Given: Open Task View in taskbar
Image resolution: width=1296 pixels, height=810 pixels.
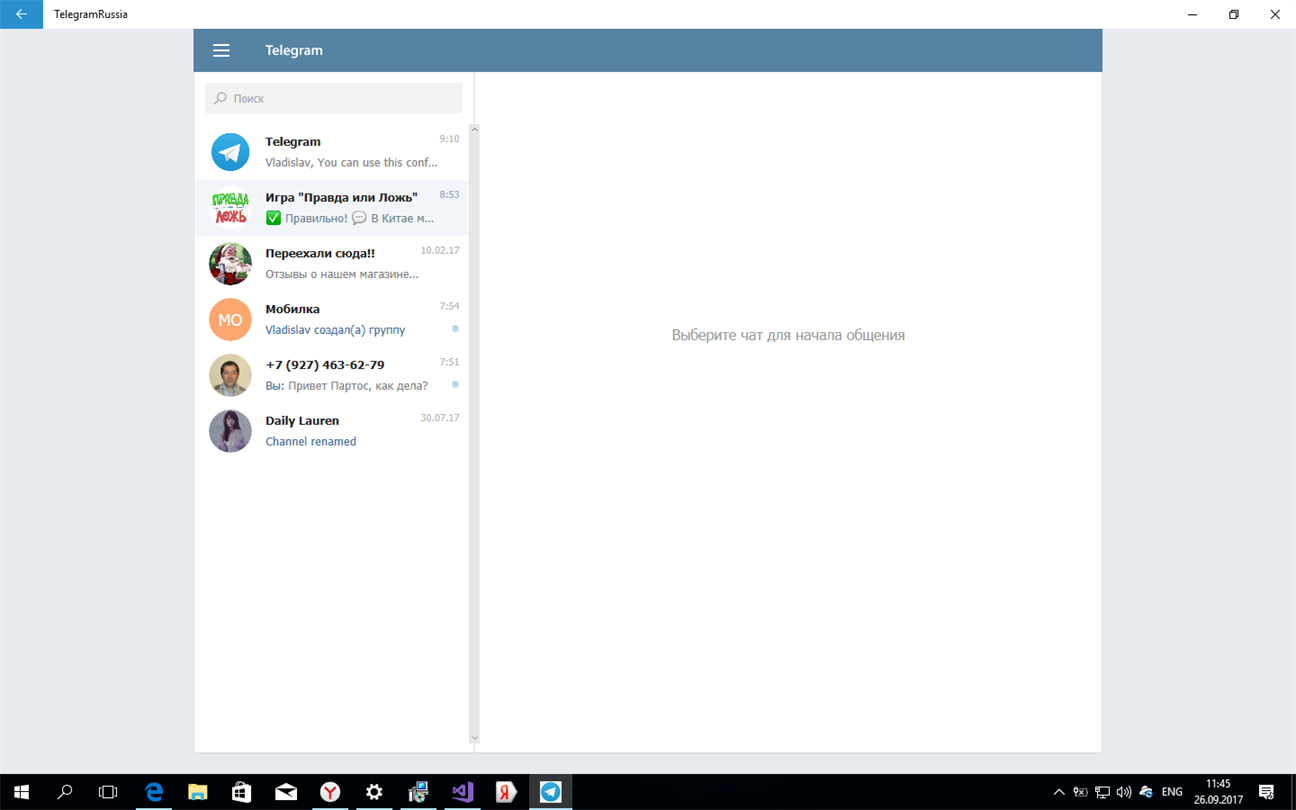Looking at the screenshot, I should 108,792.
